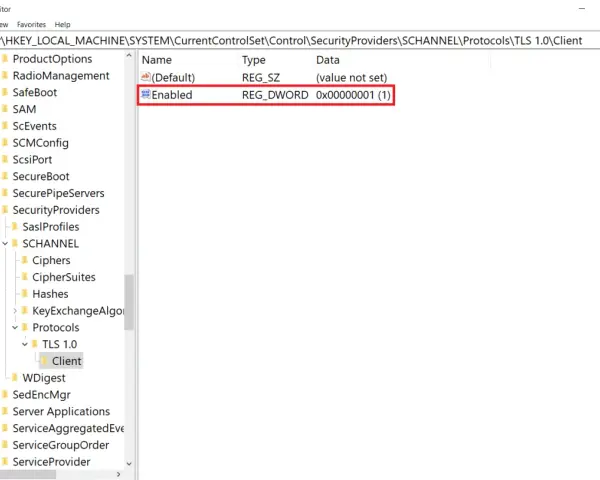Image resolution: width=600 pixels, height=480 pixels.
Task: Click the (value not set) data cell
Action: pyautogui.click(x=352, y=78)
